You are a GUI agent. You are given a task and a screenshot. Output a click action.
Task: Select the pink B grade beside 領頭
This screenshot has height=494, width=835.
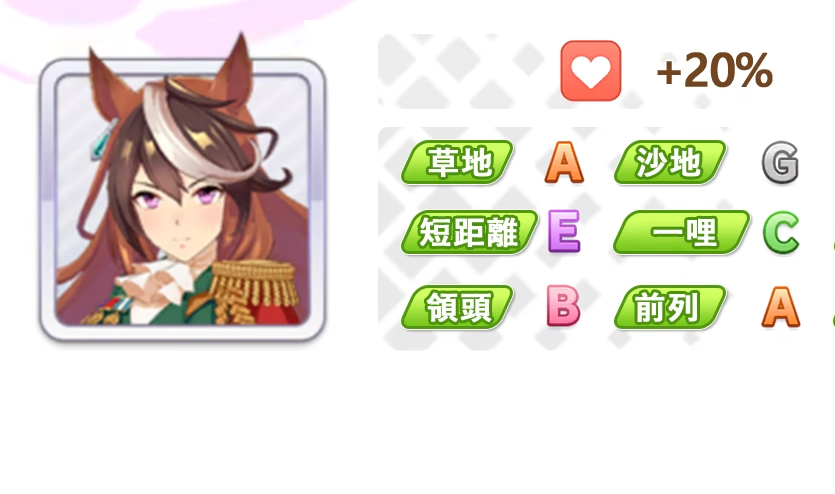tap(563, 306)
